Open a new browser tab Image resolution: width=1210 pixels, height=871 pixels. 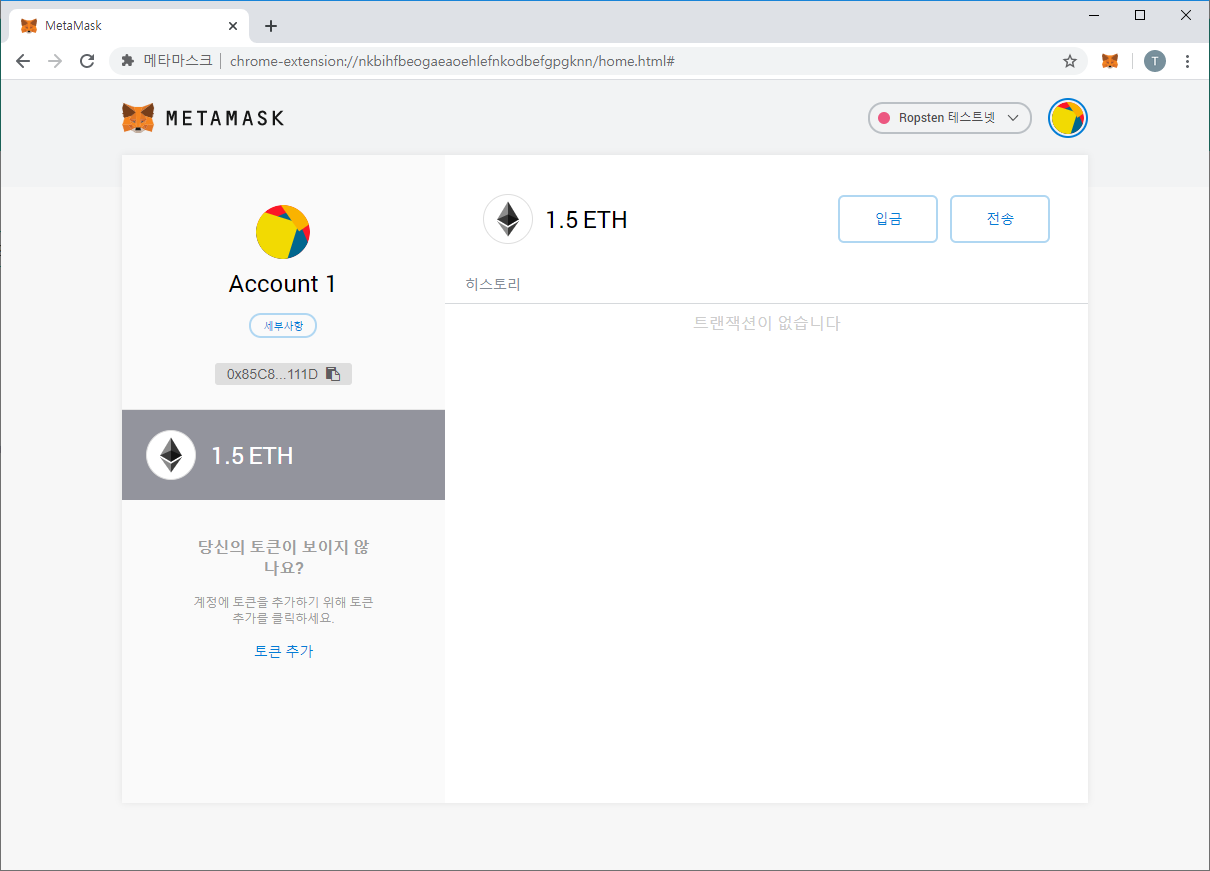click(271, 26)
